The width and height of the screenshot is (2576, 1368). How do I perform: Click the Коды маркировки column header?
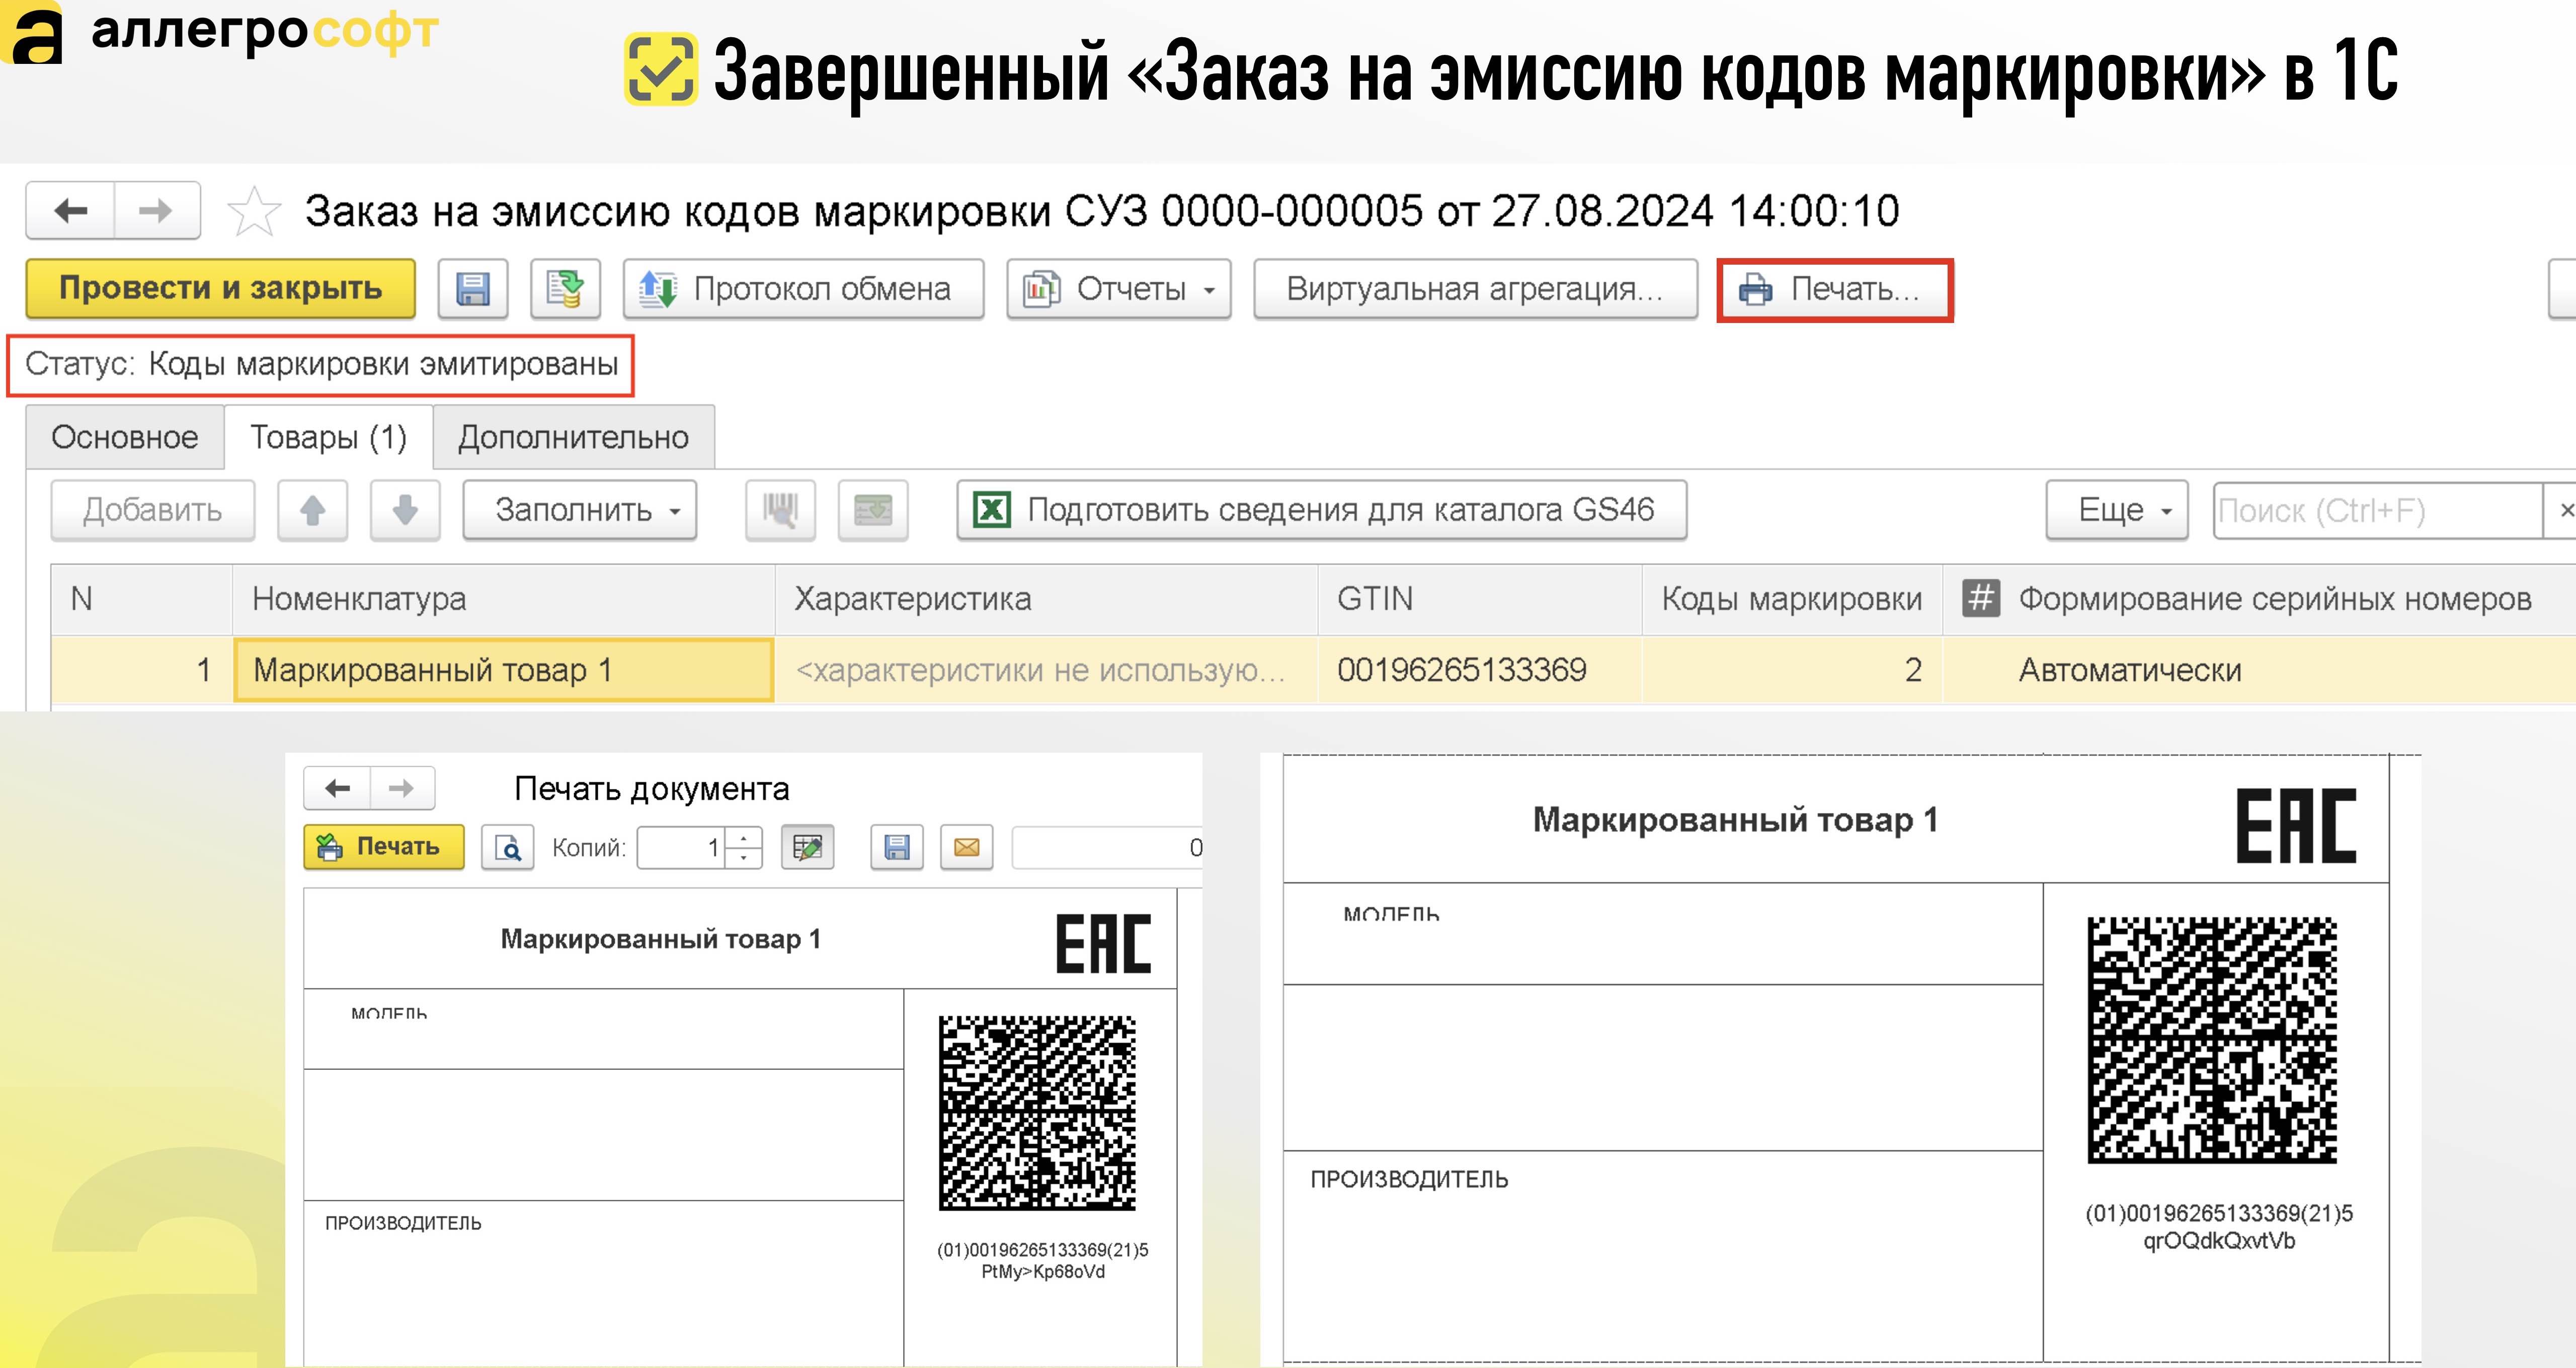click(1791, 599)
